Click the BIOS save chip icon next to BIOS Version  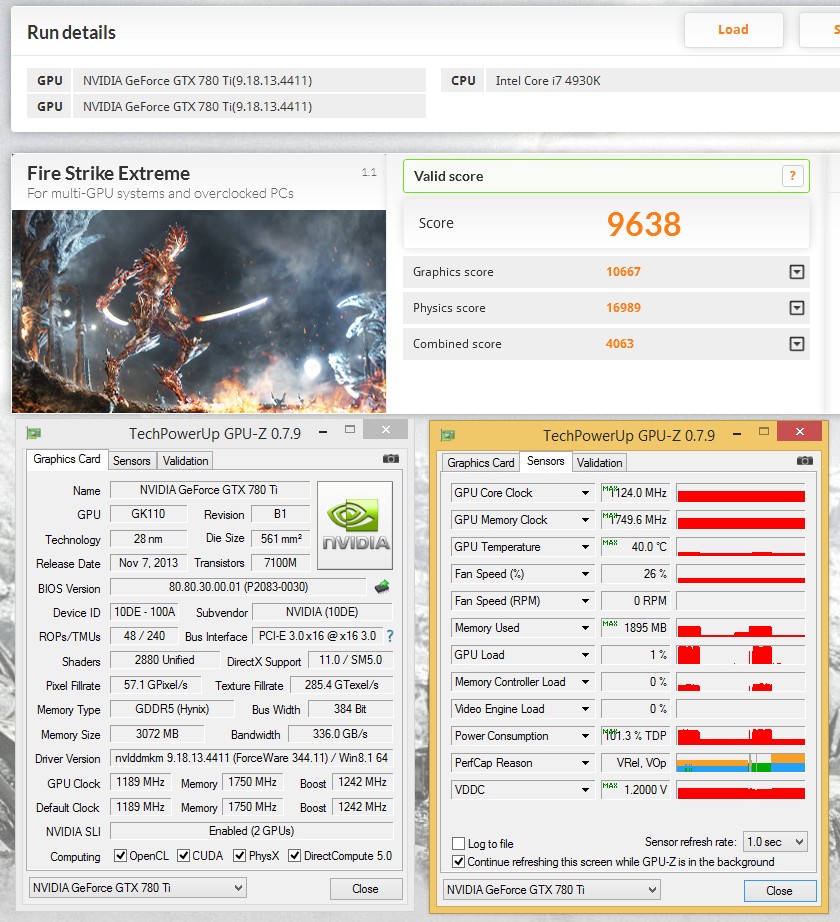point(382,586)
